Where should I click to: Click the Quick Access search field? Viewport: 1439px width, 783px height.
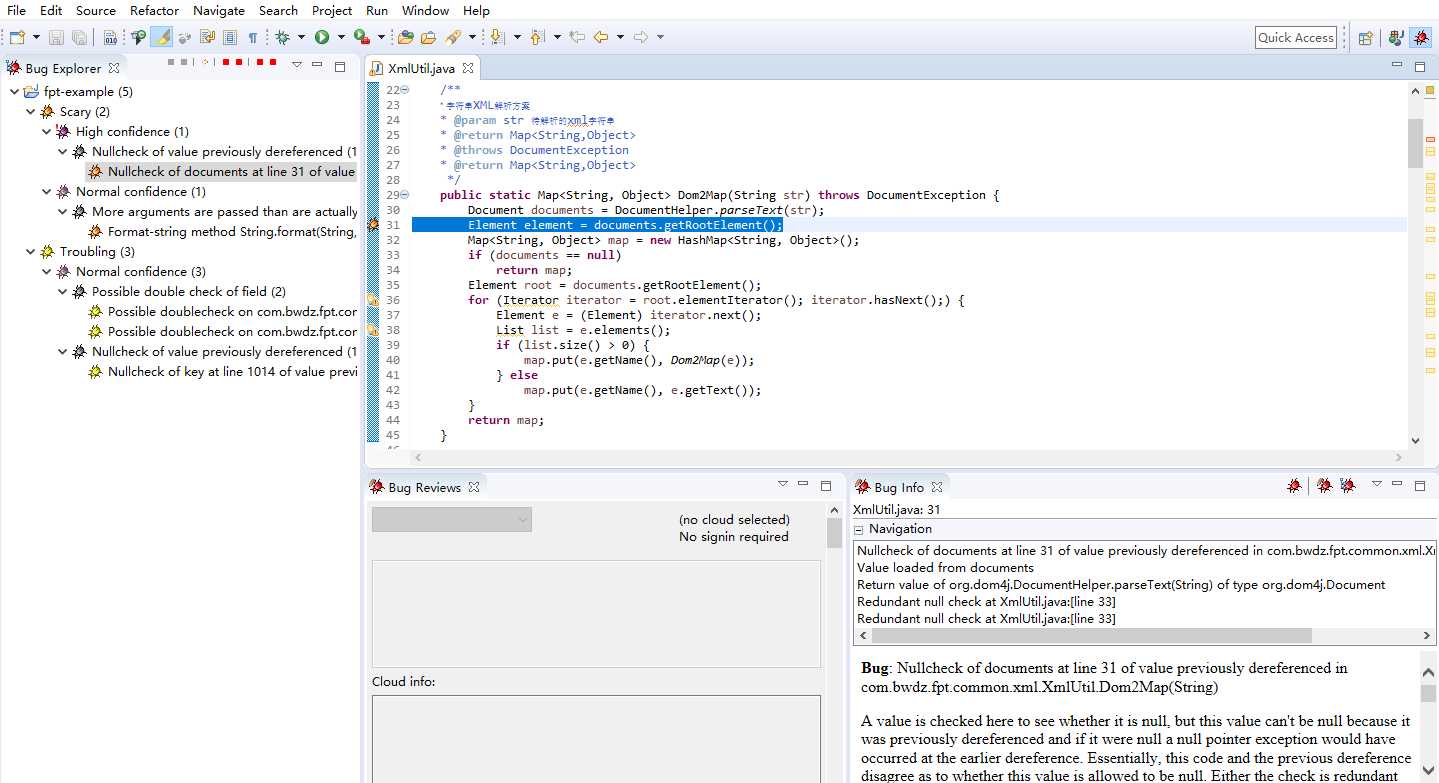(1296, 37)
